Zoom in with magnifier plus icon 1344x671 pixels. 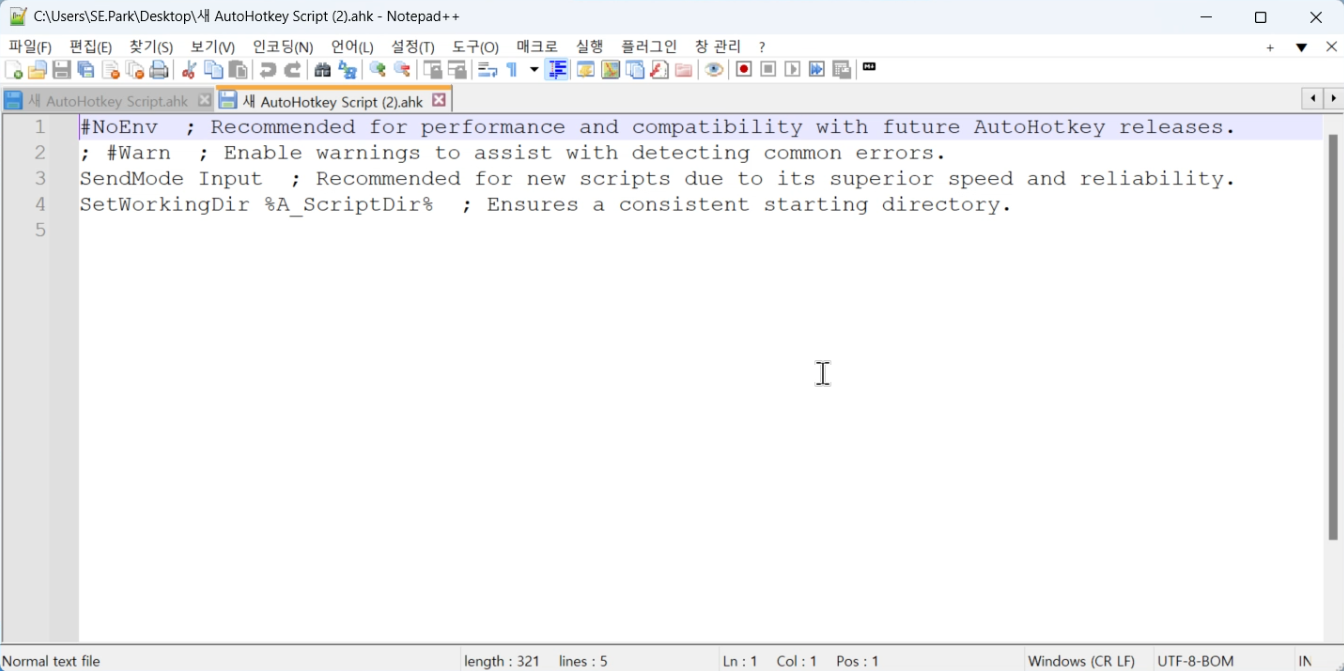pos(377,70)
